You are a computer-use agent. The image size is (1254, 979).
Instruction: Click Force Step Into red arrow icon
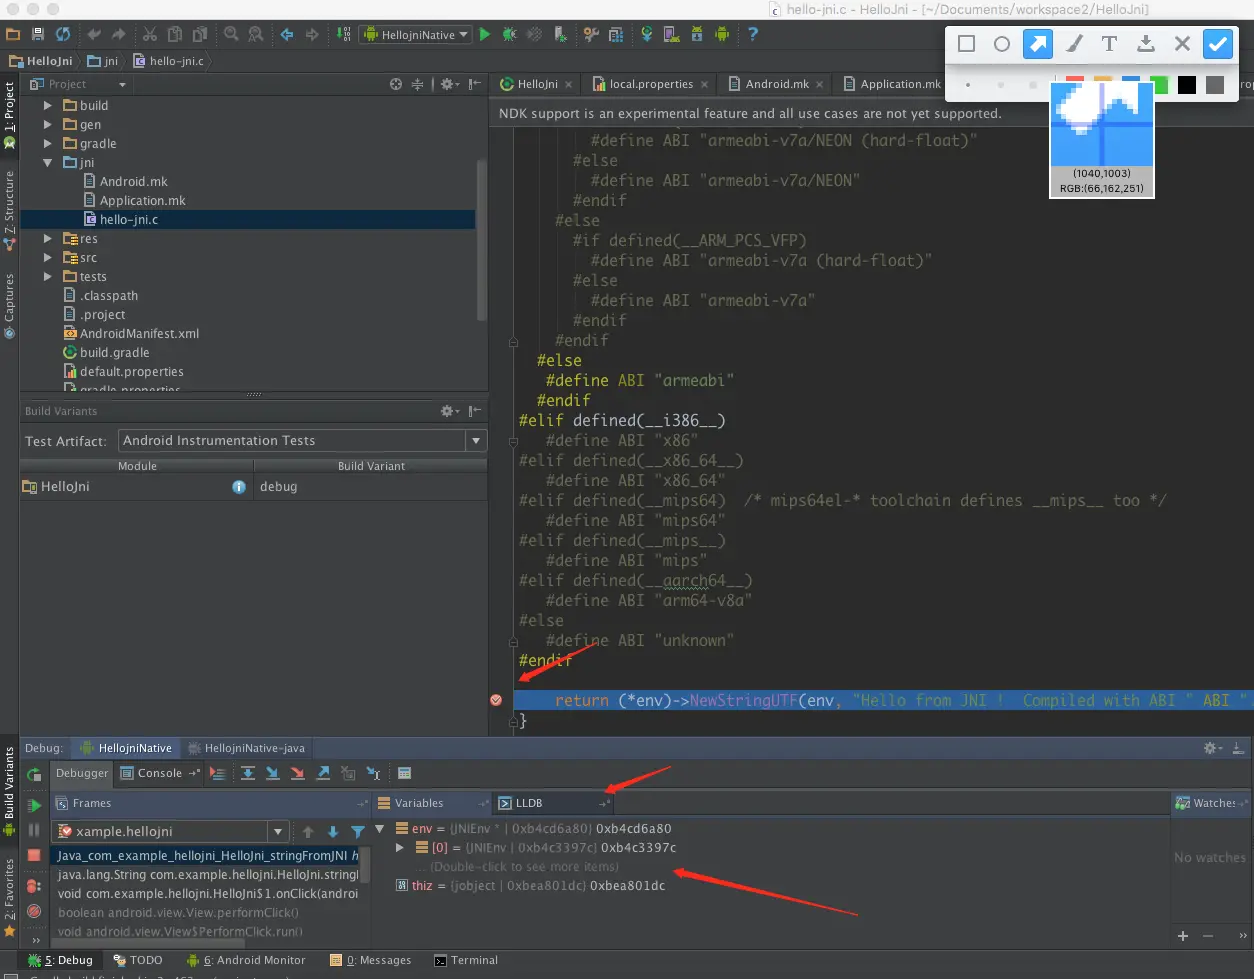297,773
